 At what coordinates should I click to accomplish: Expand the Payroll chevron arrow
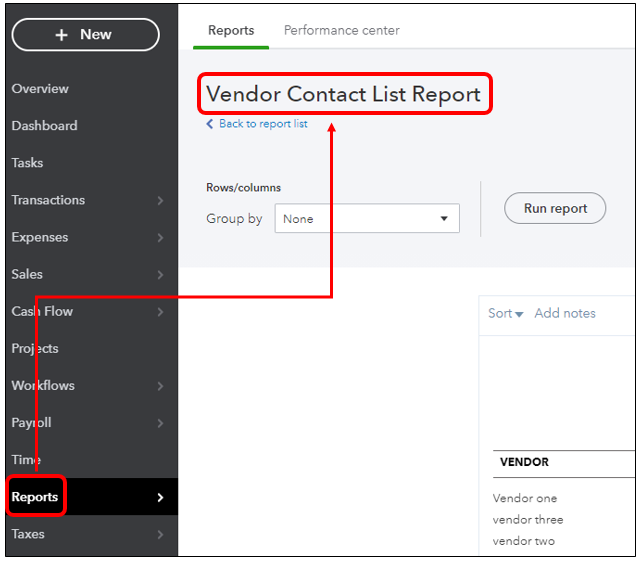pyautogui.click(x=160, y=423)
